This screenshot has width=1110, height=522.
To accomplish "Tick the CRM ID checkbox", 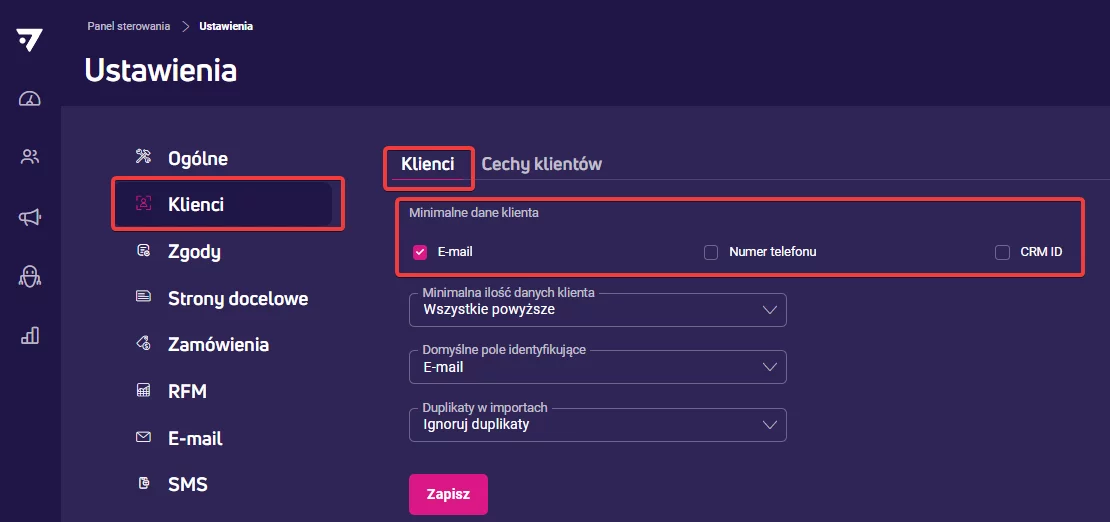I will click(x=1002, y=252).
